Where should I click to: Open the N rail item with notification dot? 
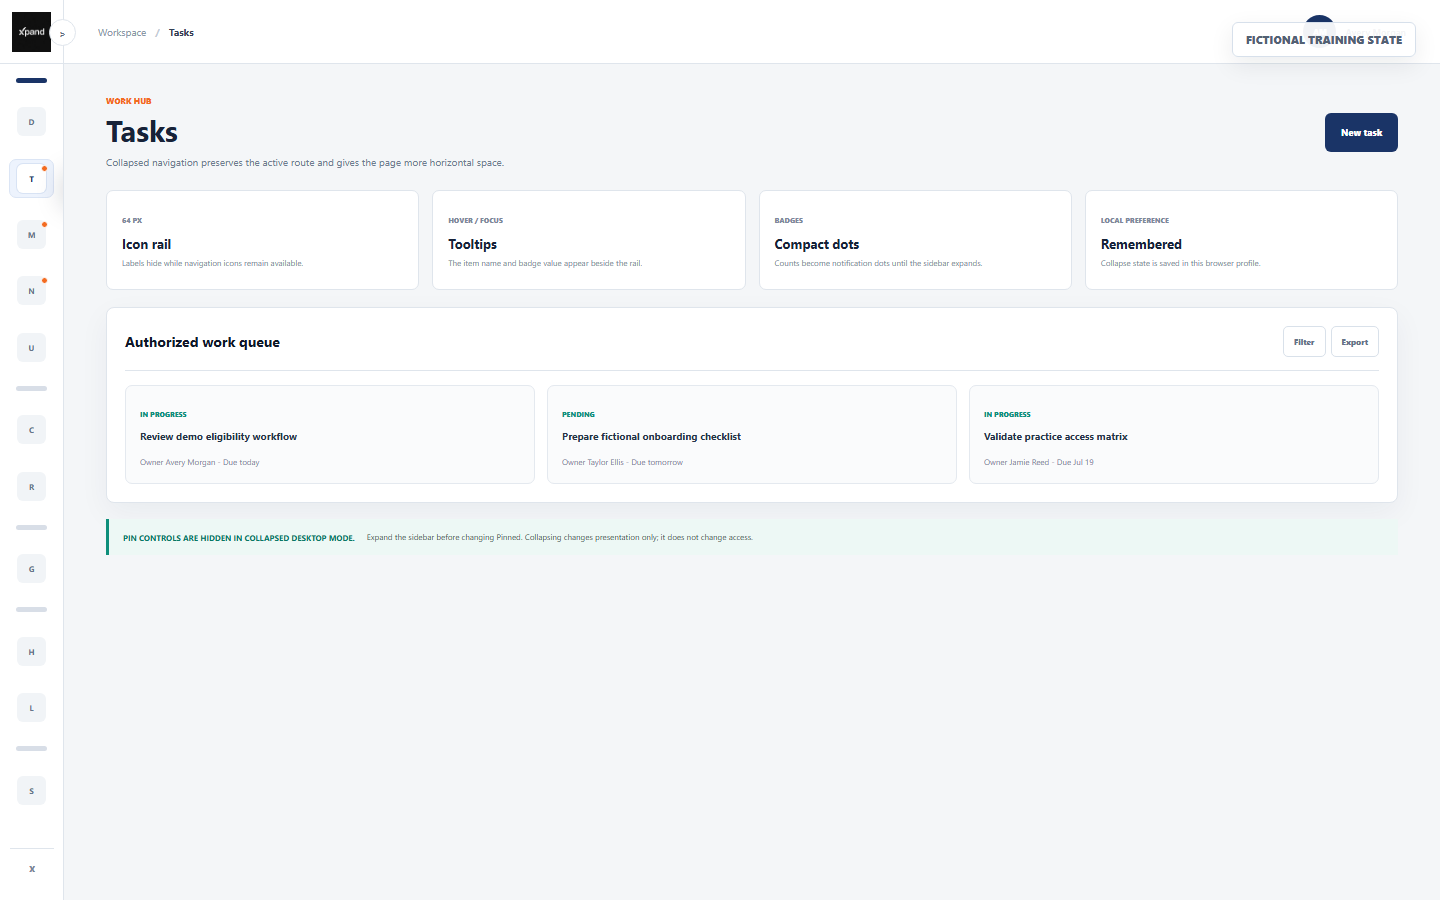(x=31, y=291)
